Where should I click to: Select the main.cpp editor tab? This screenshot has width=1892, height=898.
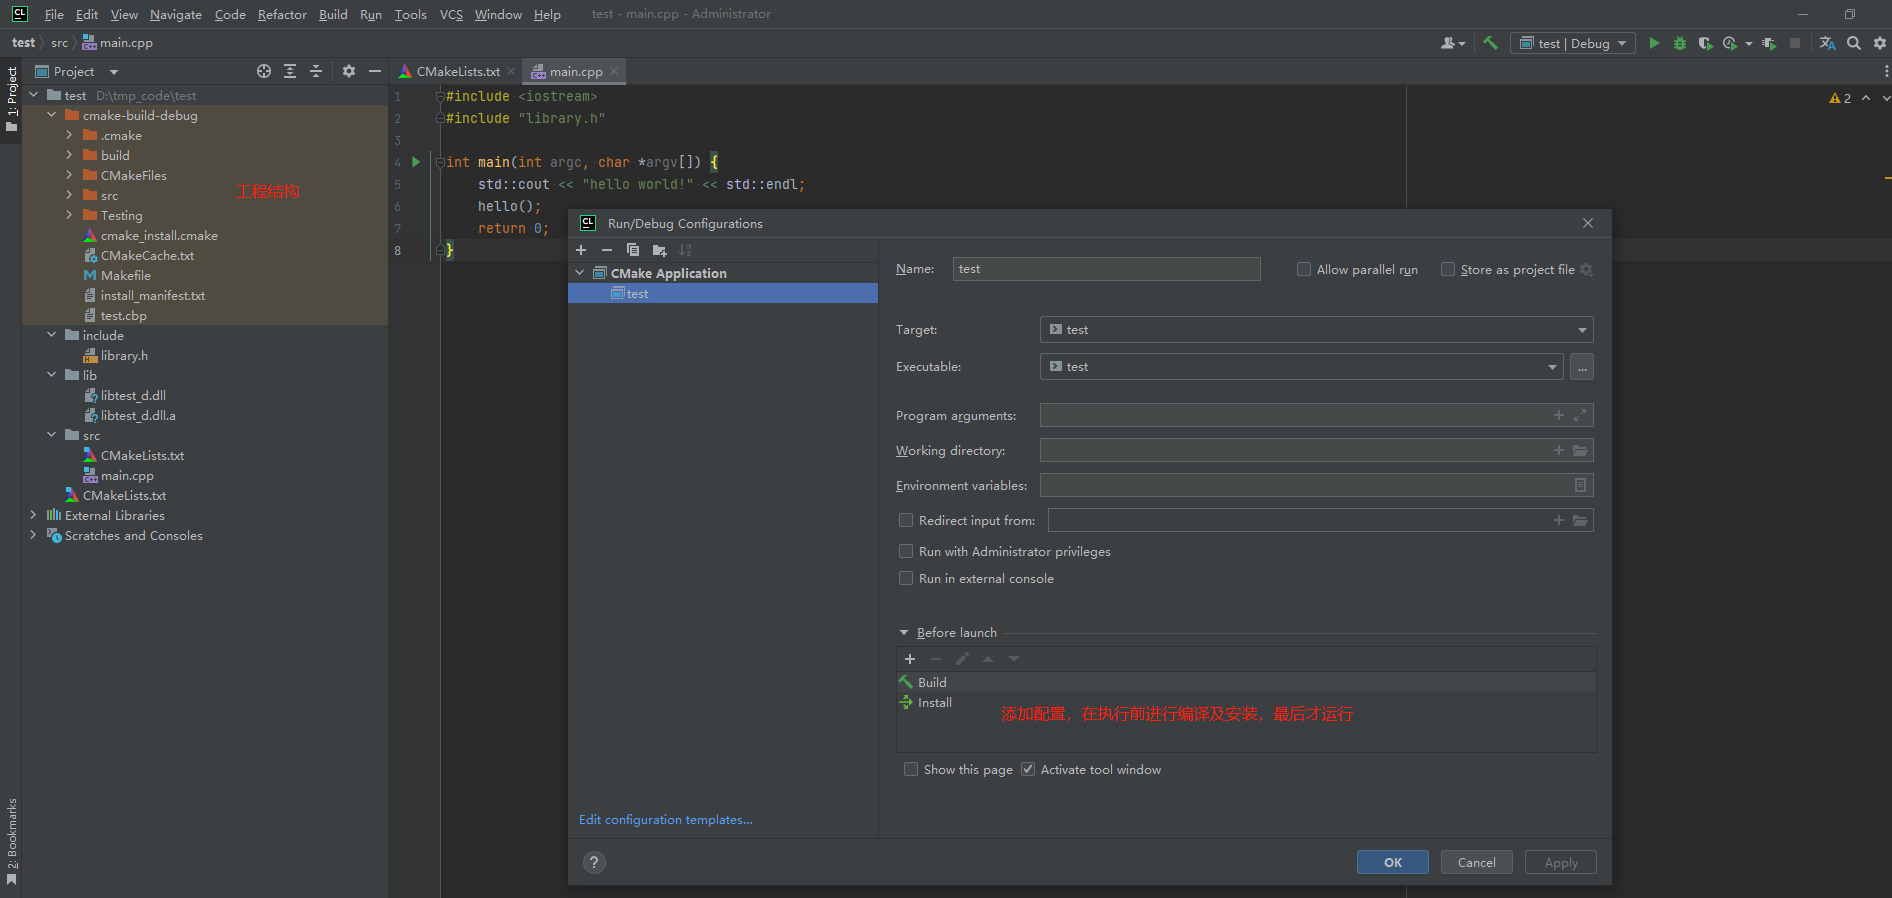[575, 71]
